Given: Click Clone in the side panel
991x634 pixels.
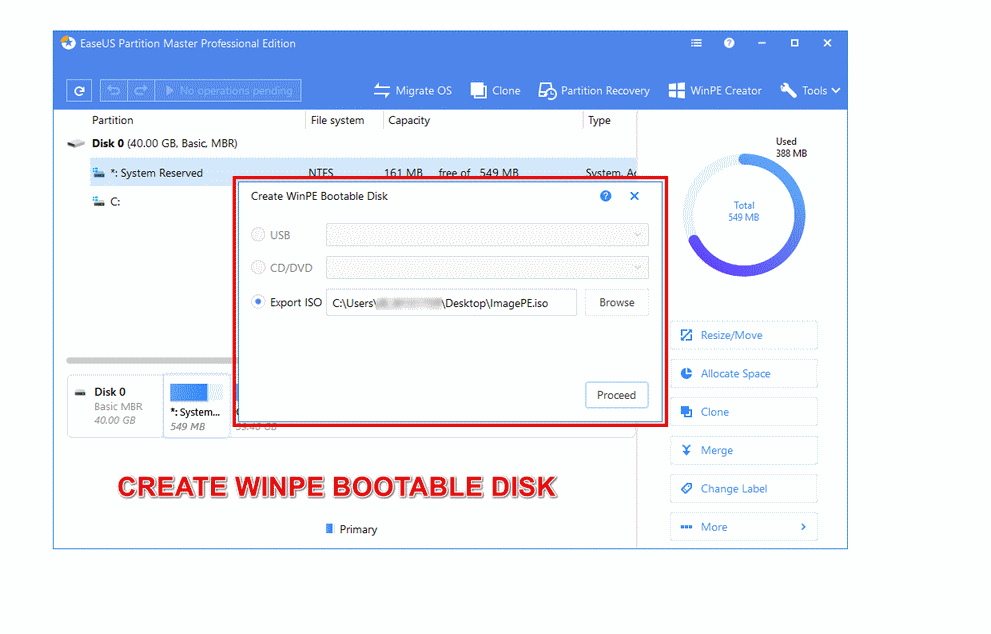Looking at the screenshot, I should pos(744,412).
